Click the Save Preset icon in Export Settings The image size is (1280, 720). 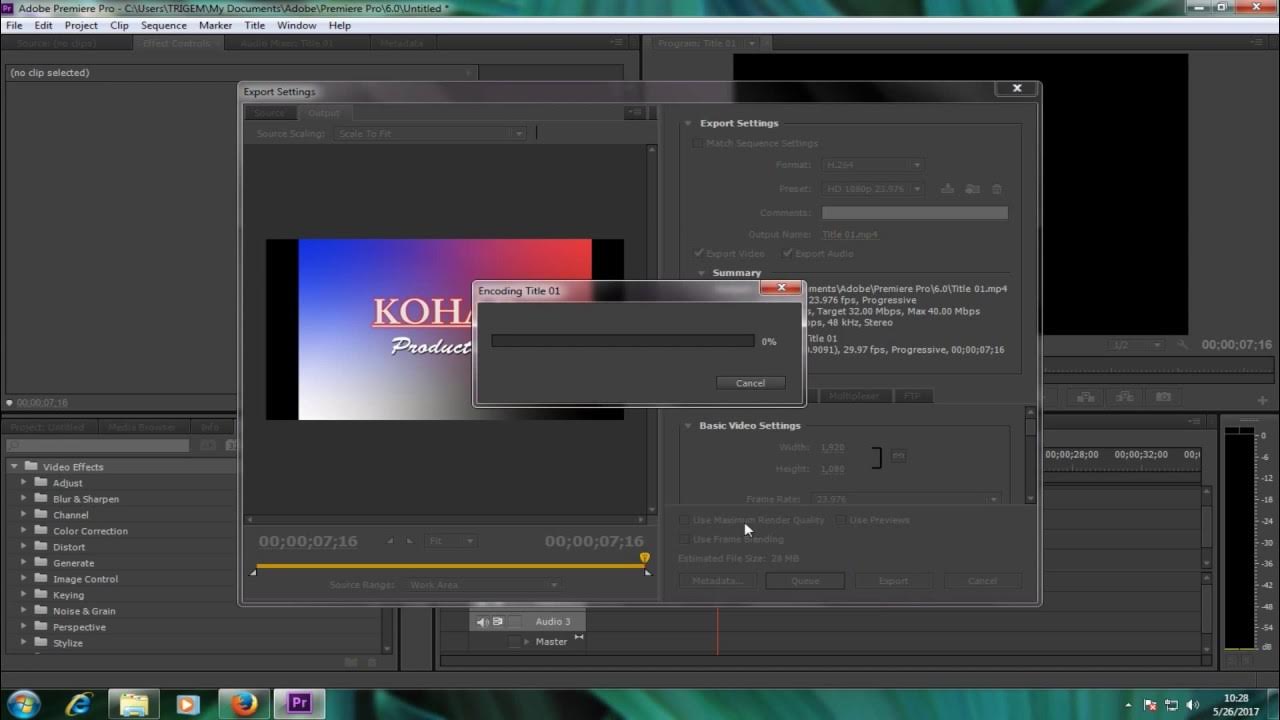(x=947, y=189)
